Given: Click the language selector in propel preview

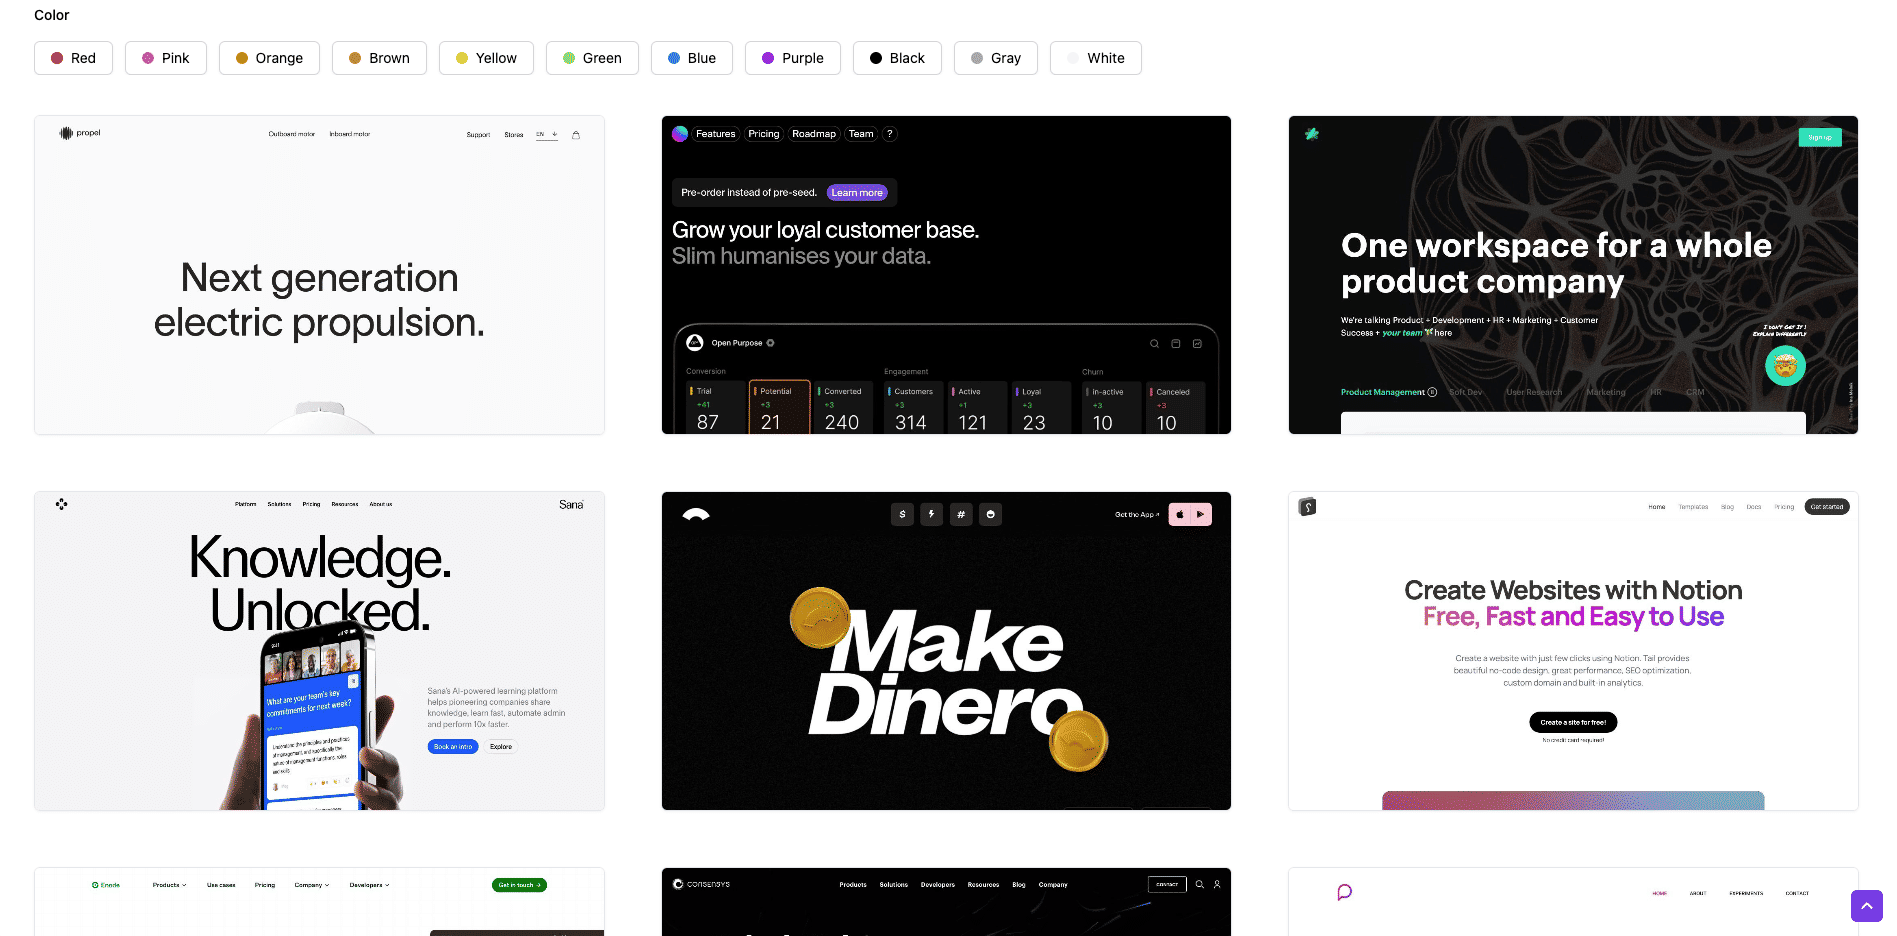Looking at the screenshot, I should (x=547, y=134).
